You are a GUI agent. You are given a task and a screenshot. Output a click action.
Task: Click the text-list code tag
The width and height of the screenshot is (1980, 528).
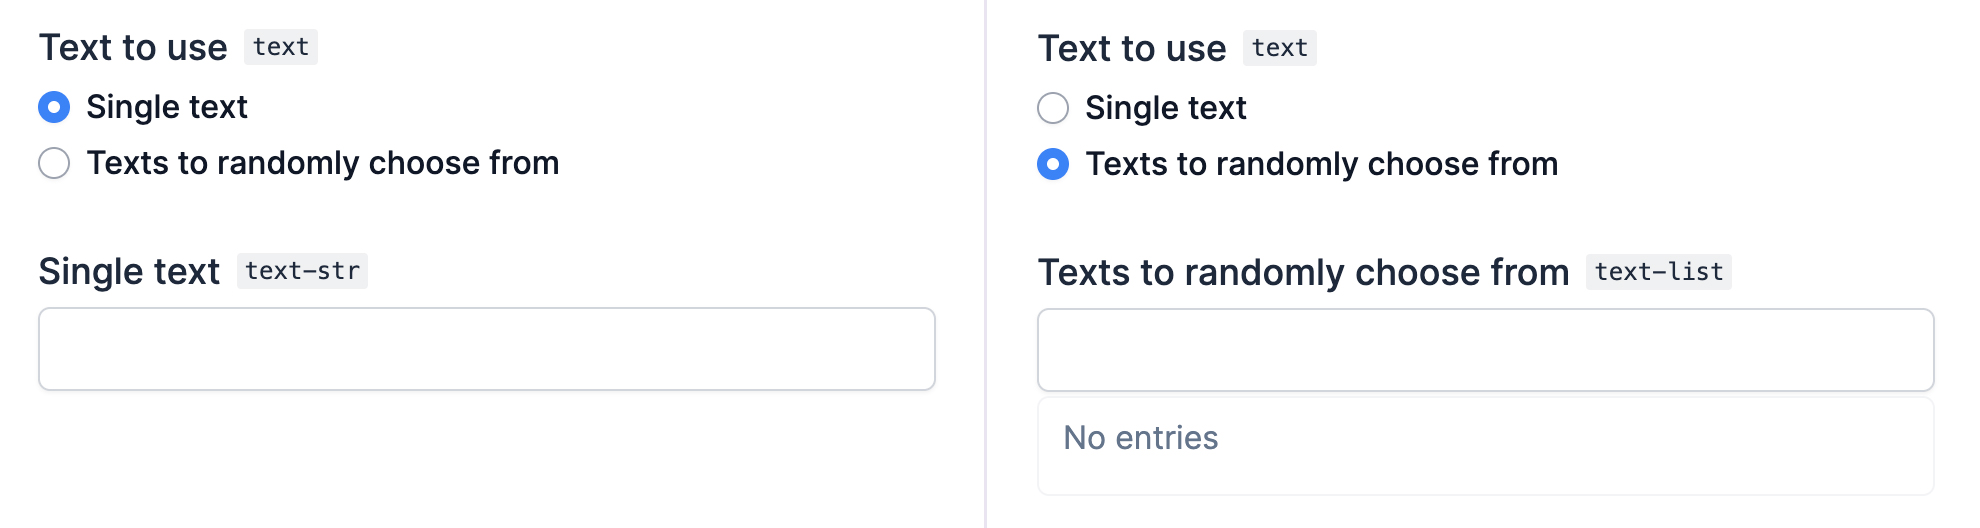(x=1658, y=272)
